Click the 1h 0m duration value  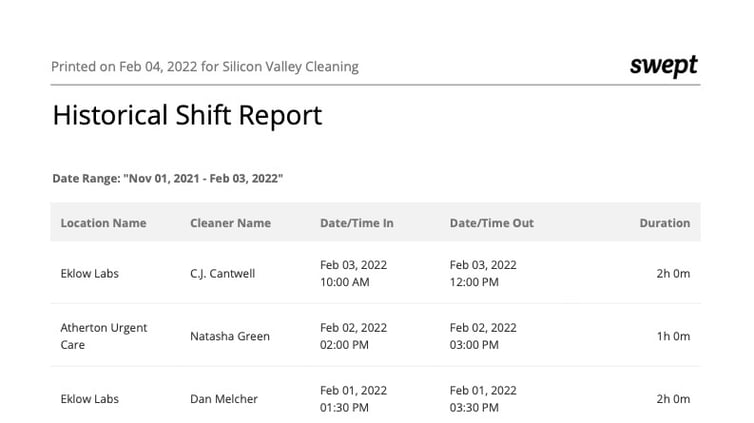673,336
